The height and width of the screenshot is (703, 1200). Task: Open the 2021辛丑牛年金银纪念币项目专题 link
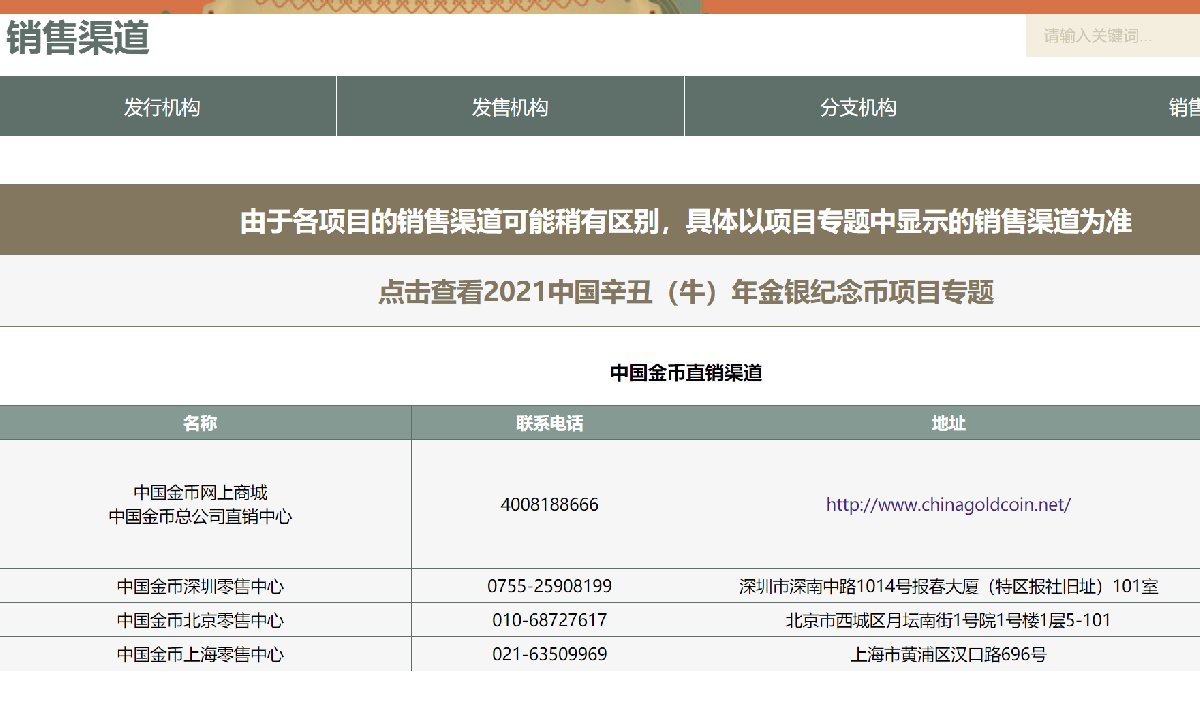click(688, 292)
